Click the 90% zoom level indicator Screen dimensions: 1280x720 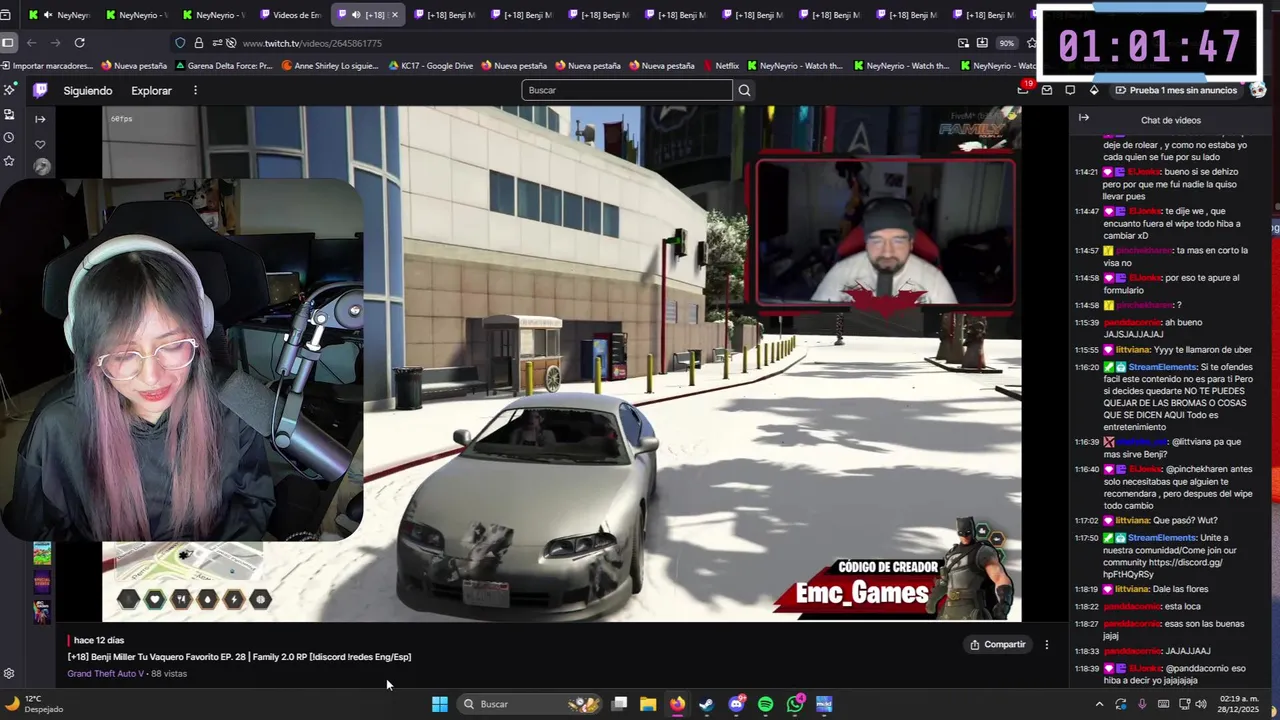pyautogui.click(x=1006, y=43)
